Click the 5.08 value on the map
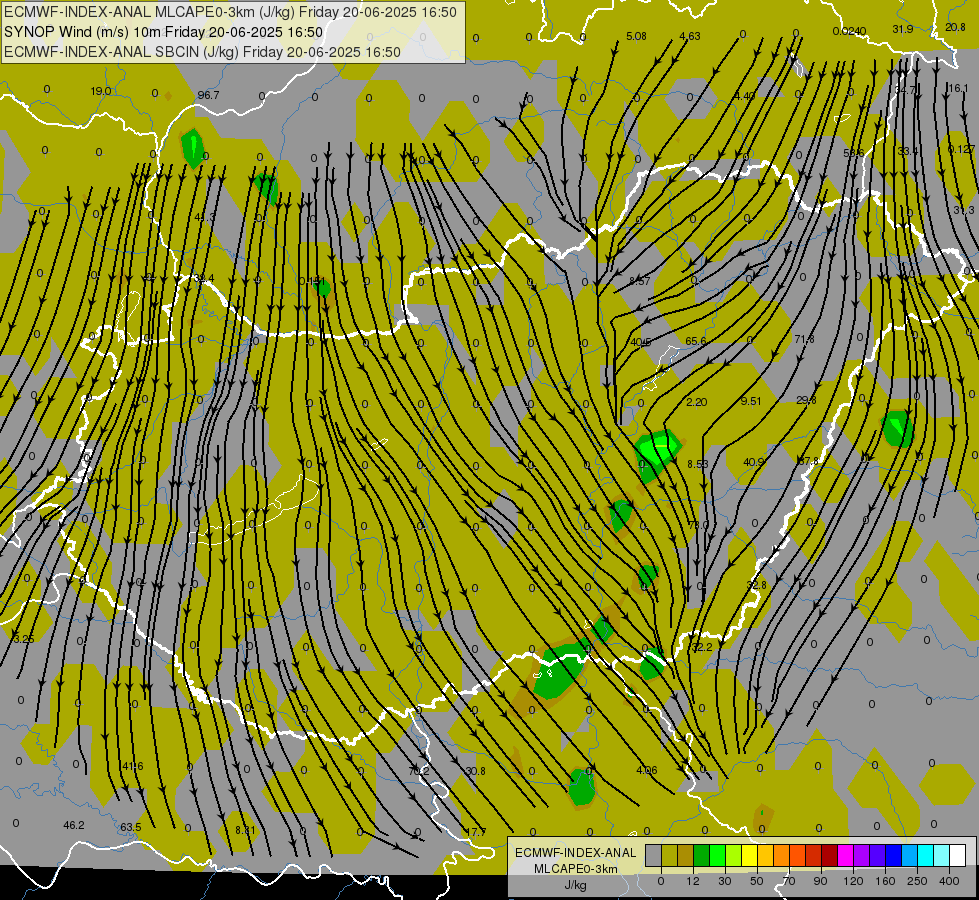Image resolution: width=979 pixels, height=900 pixels. coord(636,36)
